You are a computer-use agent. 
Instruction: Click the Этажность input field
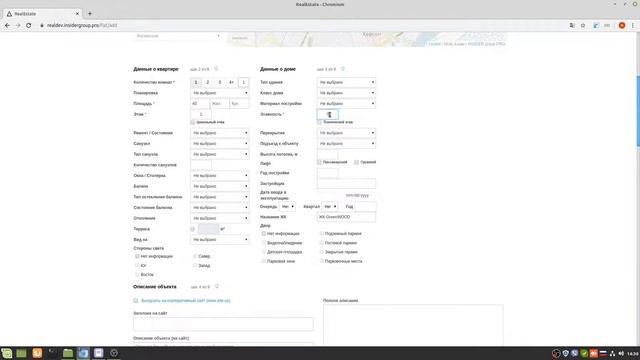[327, 114]
